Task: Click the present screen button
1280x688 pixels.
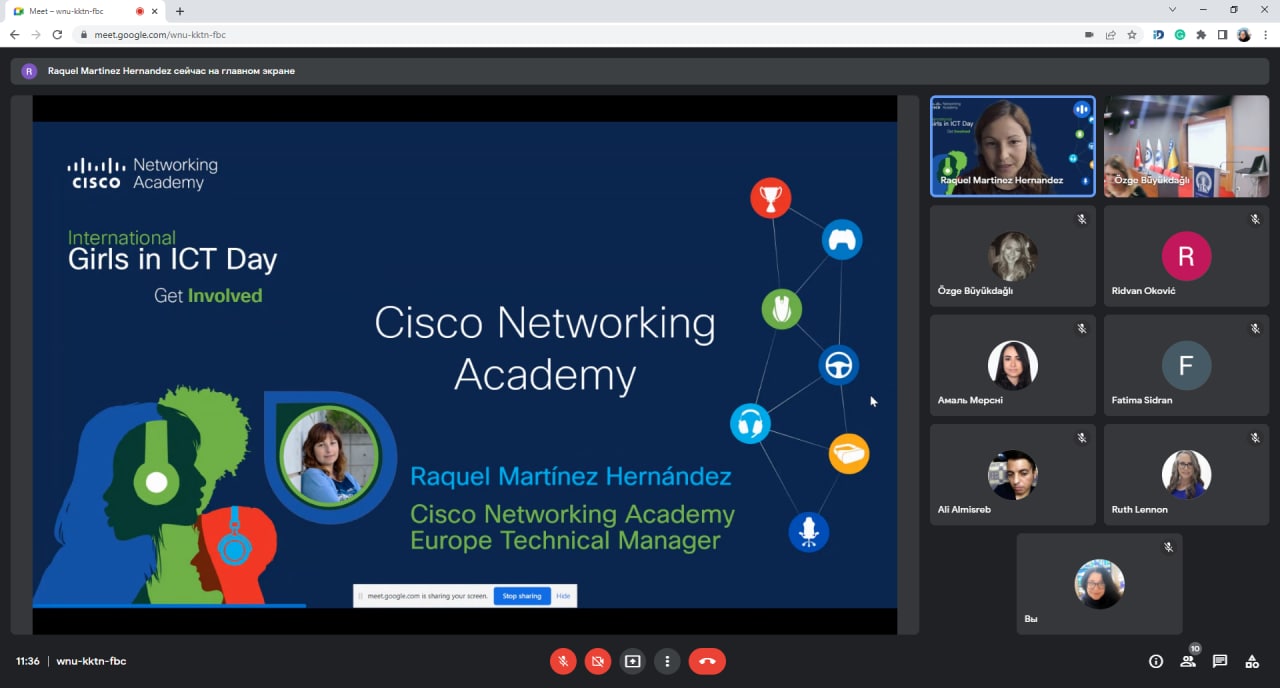Action: pyautogui.click(x=632, y=661)
